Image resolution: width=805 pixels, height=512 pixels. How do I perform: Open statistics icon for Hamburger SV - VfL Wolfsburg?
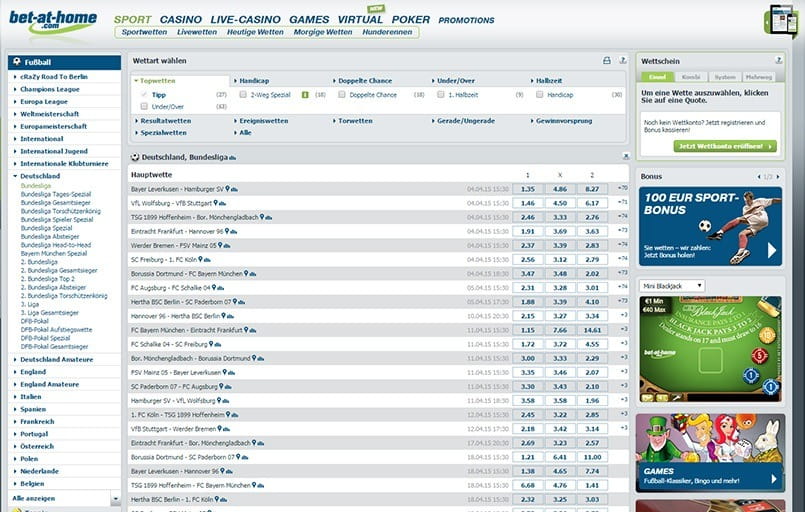pos(226,401)
